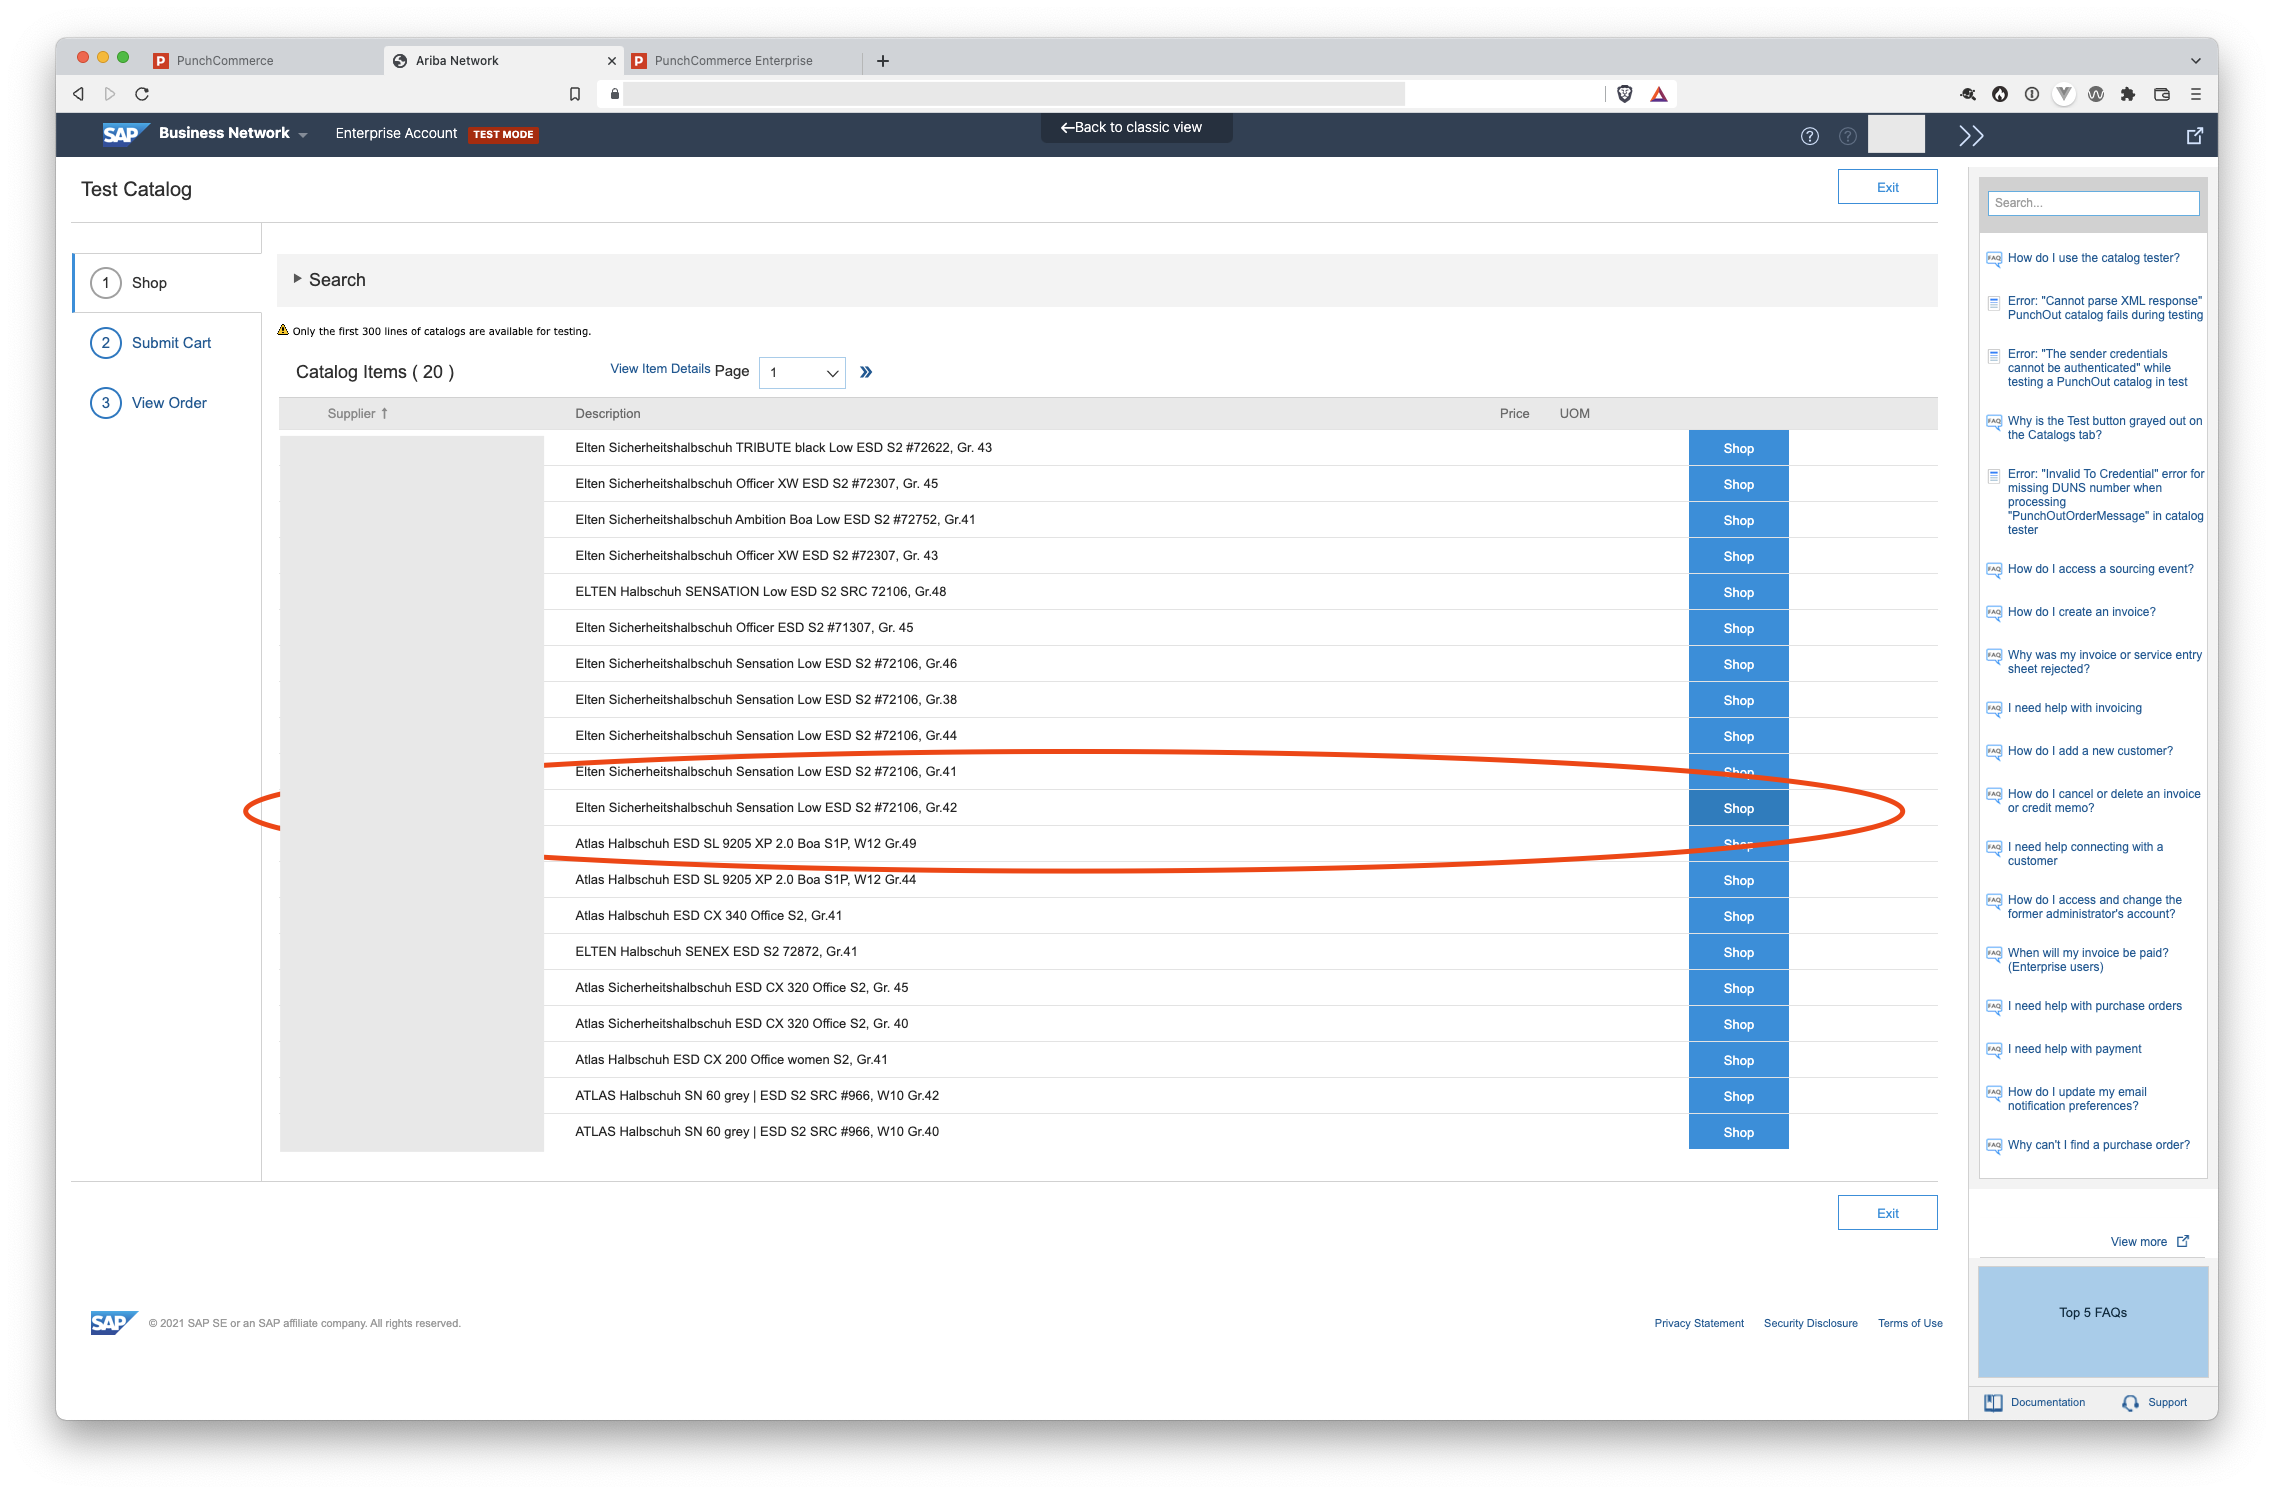Viewport: 2274px width, 1494px height.
Task: Go back using browser back arrow
Action: coord(78,94)
